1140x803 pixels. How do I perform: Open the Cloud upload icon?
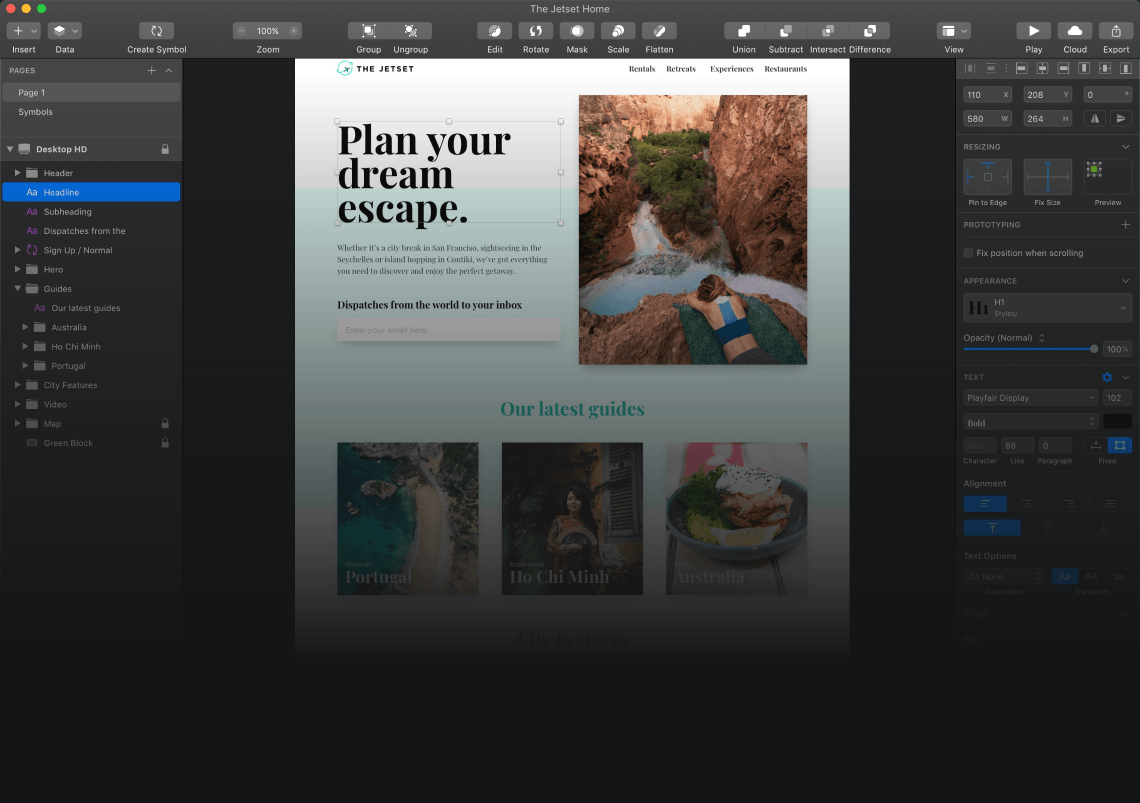[1075, 31]
